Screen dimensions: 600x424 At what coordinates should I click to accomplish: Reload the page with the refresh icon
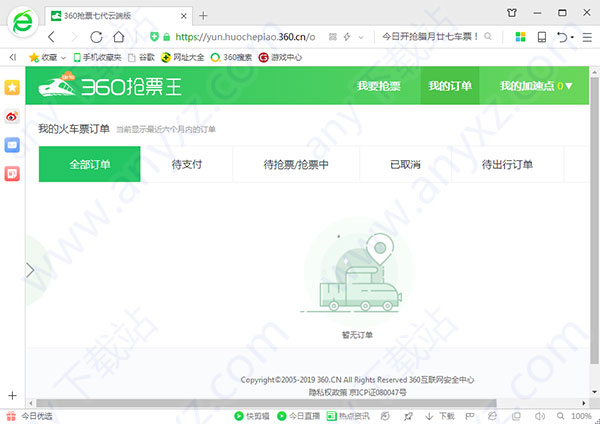[x=96, y=37]
